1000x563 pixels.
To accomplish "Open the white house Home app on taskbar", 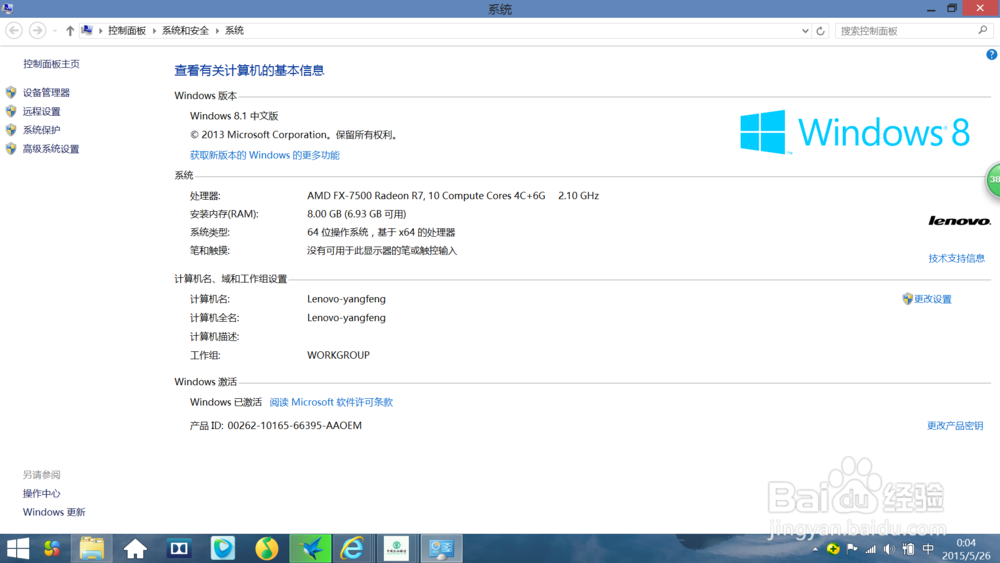I will tap(135, 548).
